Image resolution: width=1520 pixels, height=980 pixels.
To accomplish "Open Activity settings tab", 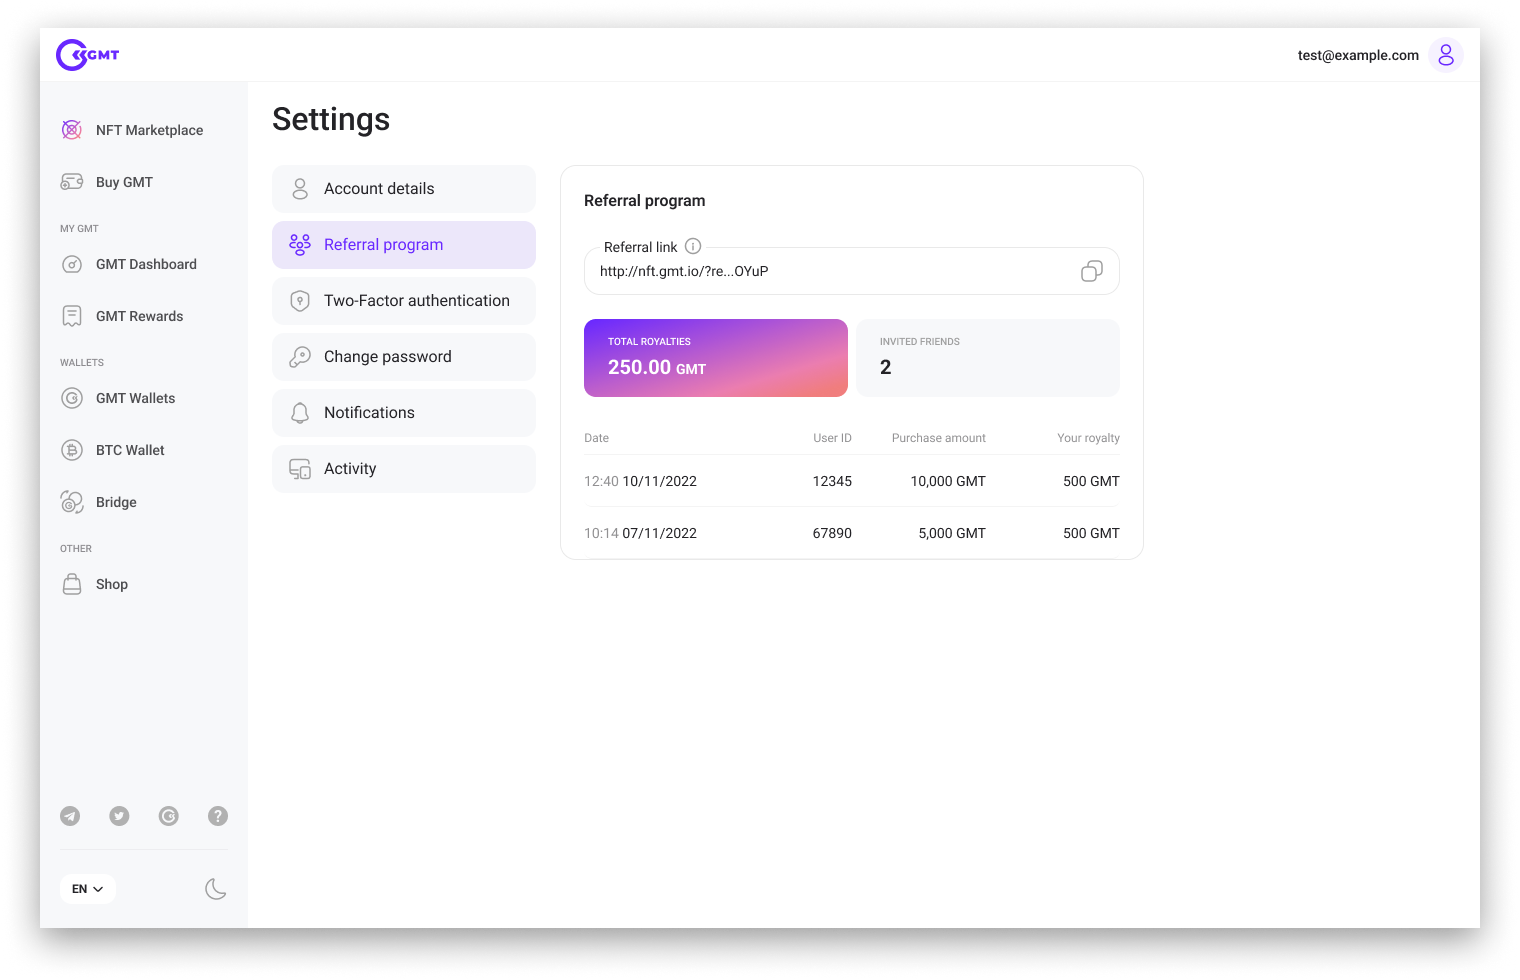I will (x=404, y=469).
